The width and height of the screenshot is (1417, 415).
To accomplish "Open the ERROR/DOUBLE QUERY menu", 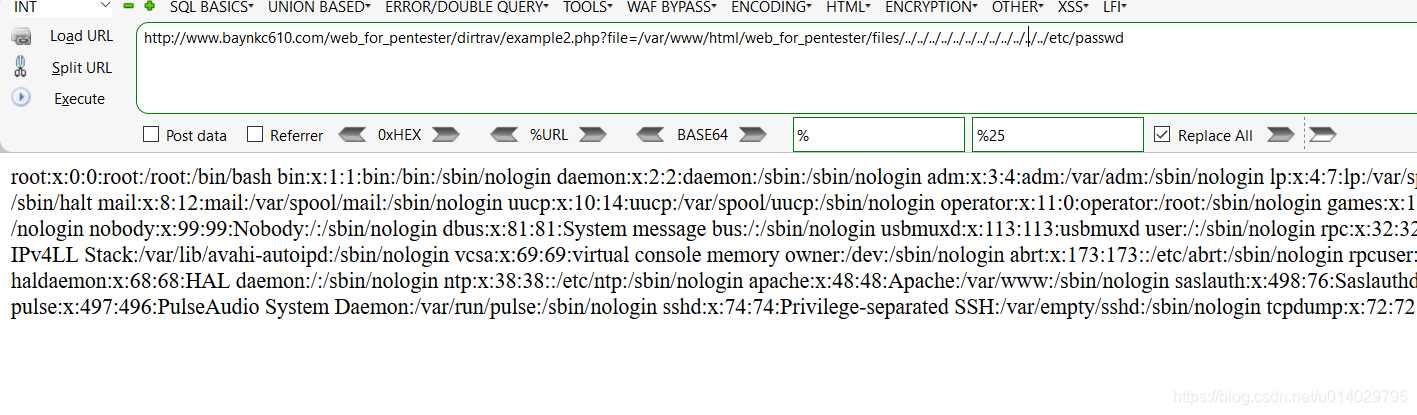I will (466, 6).
